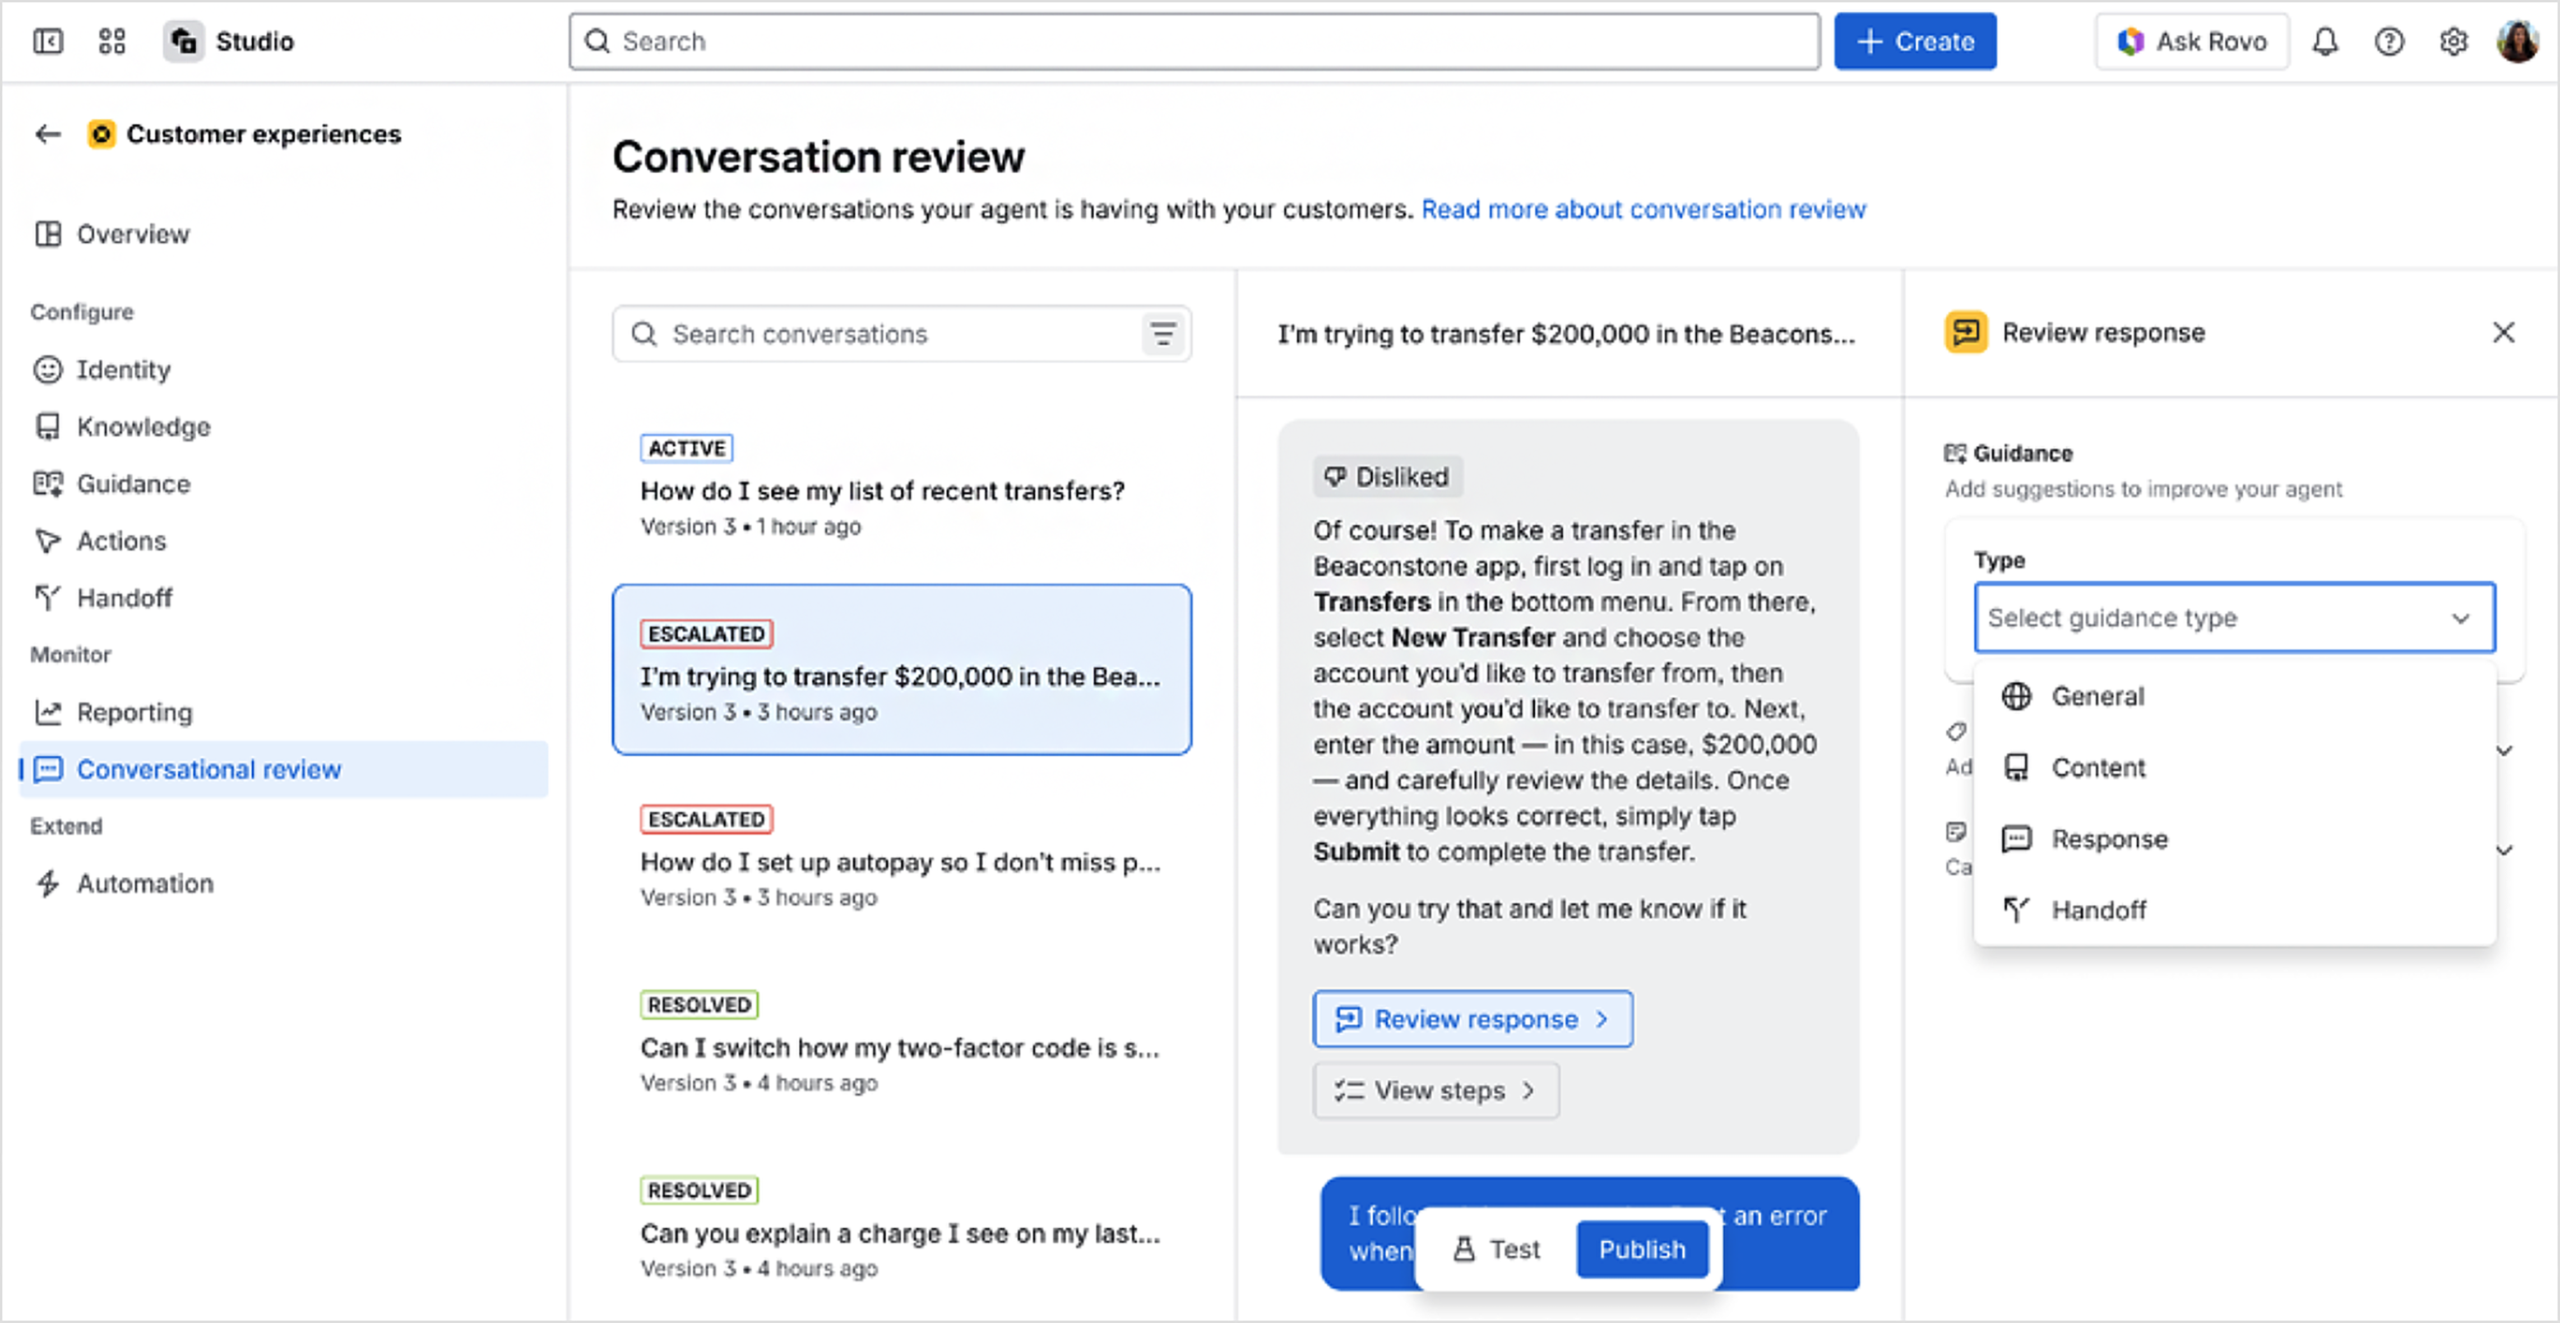Open the settings gear icon
This screenshot has width=2560, height=1323.
coord(2453,41)
